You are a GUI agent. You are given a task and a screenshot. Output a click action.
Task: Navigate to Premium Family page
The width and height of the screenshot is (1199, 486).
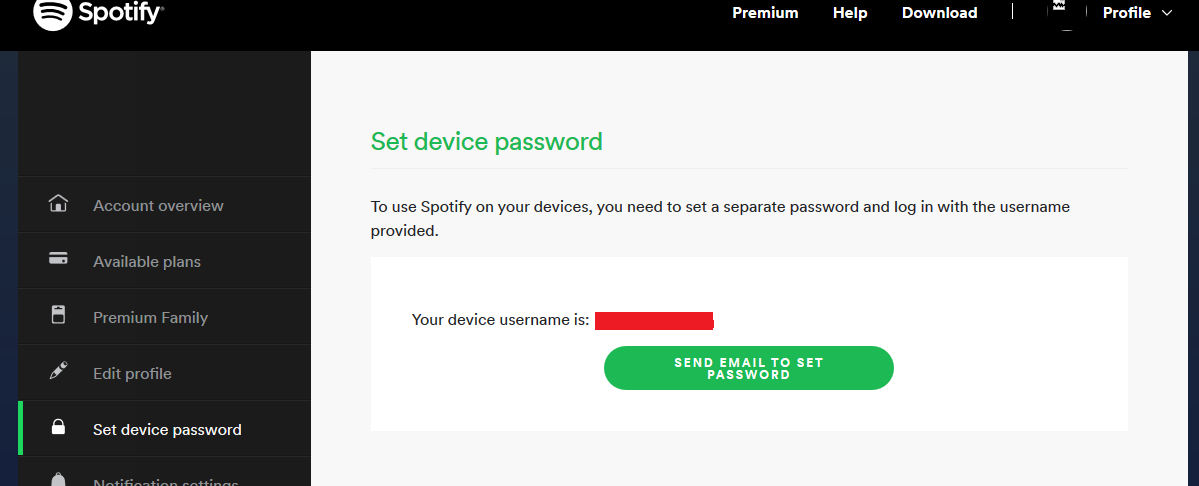pyautogui.click(x=150, y=317)
